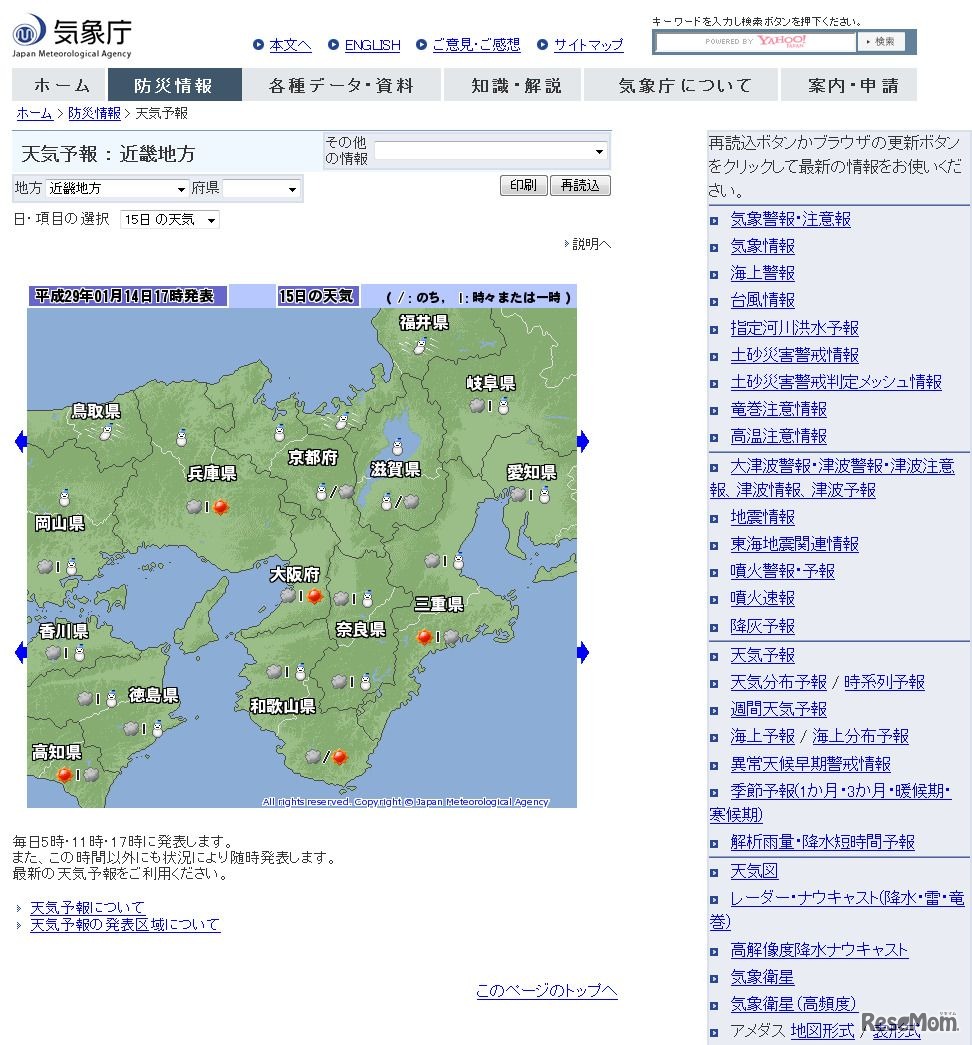This screenshot has width=972, height=1045.
Task: Open the 知識・解説 tab
Action: coord(512,85)
